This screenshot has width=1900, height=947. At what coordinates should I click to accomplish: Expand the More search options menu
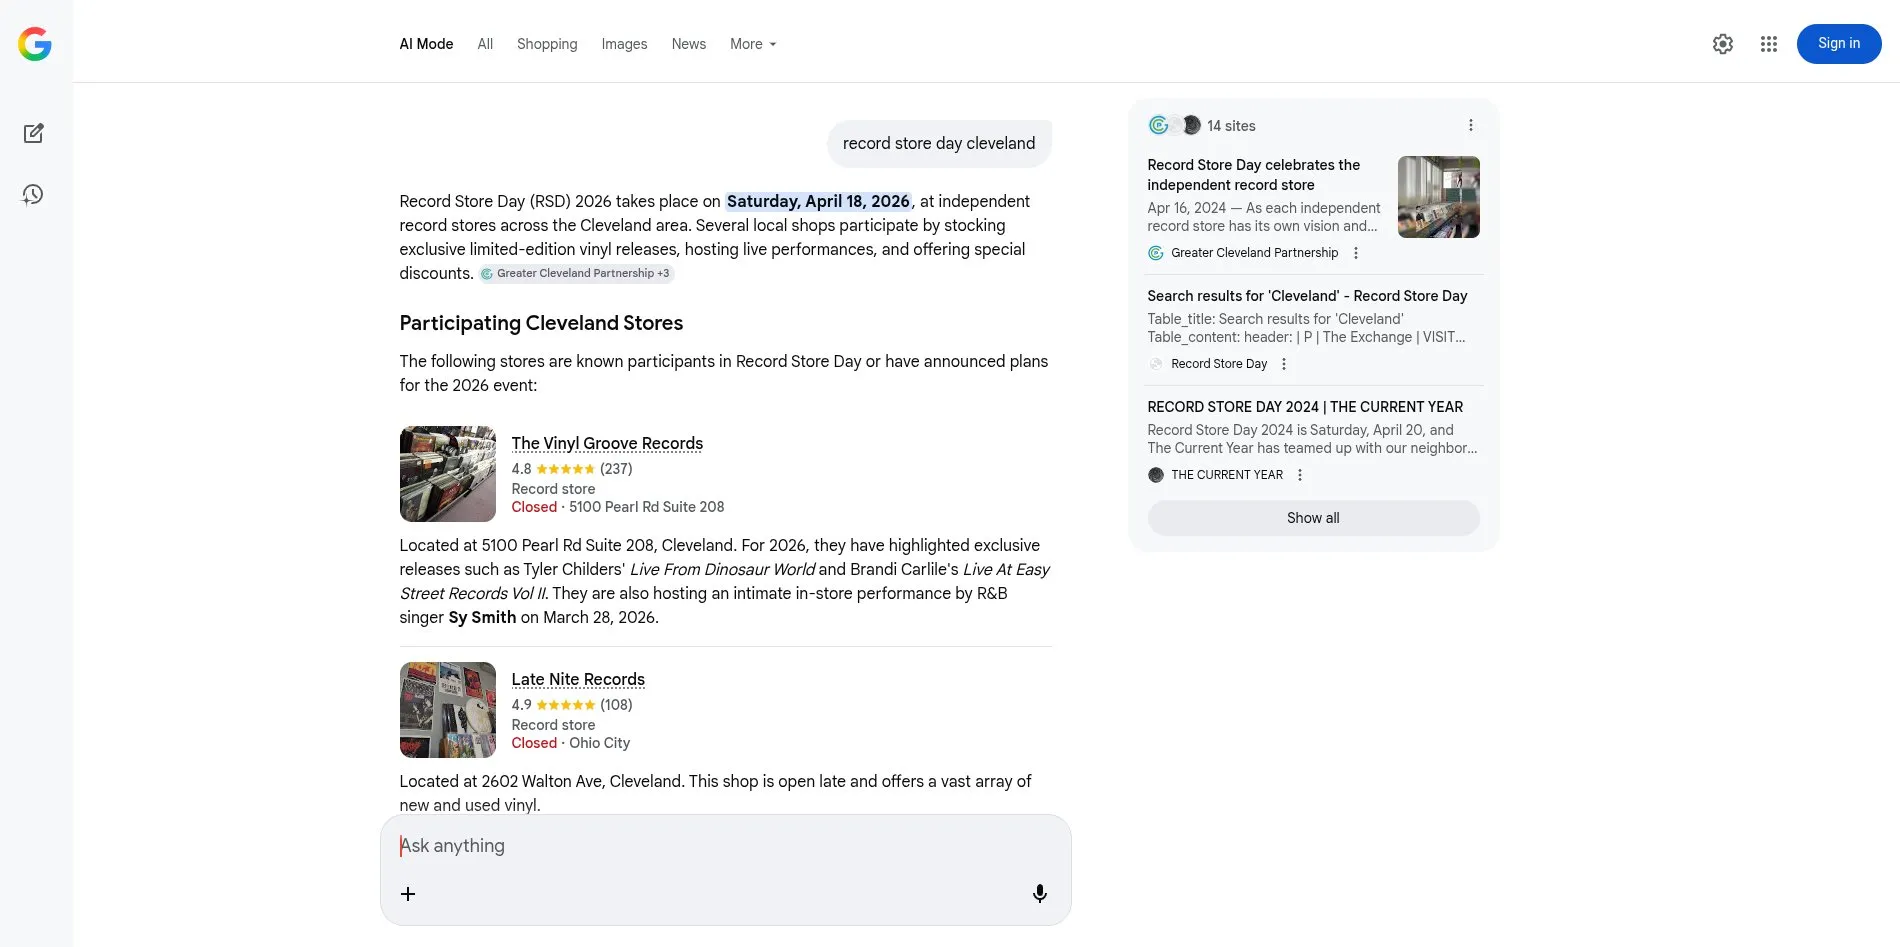(x=752, y=44)
